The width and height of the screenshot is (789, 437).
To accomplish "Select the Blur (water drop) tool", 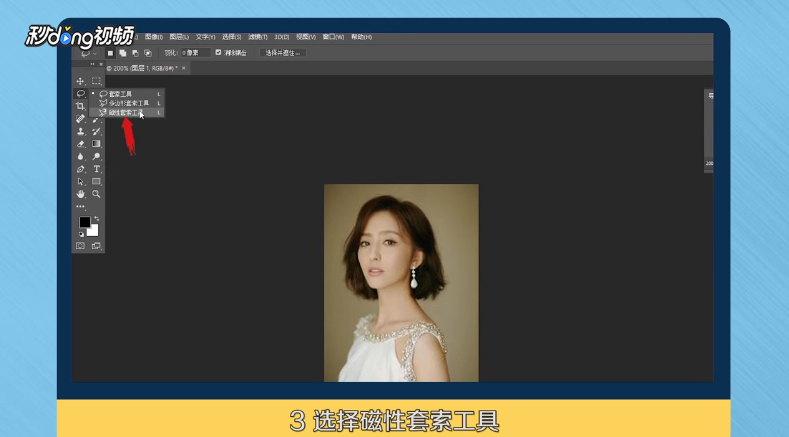I will [80, 157].
